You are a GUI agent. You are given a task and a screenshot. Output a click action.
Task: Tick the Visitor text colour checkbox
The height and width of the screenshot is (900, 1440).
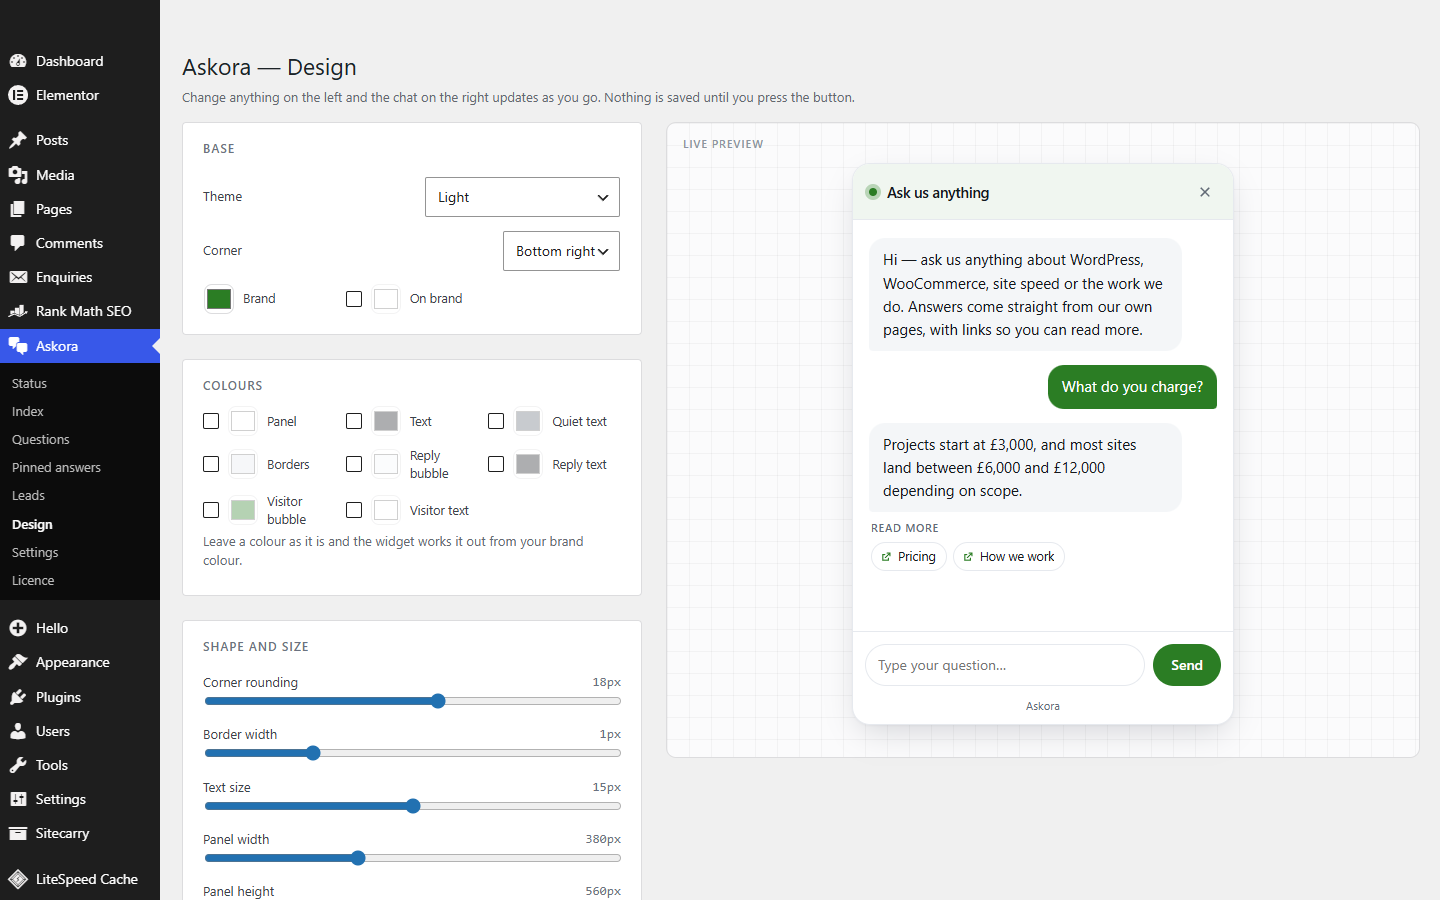click(354, 510)
